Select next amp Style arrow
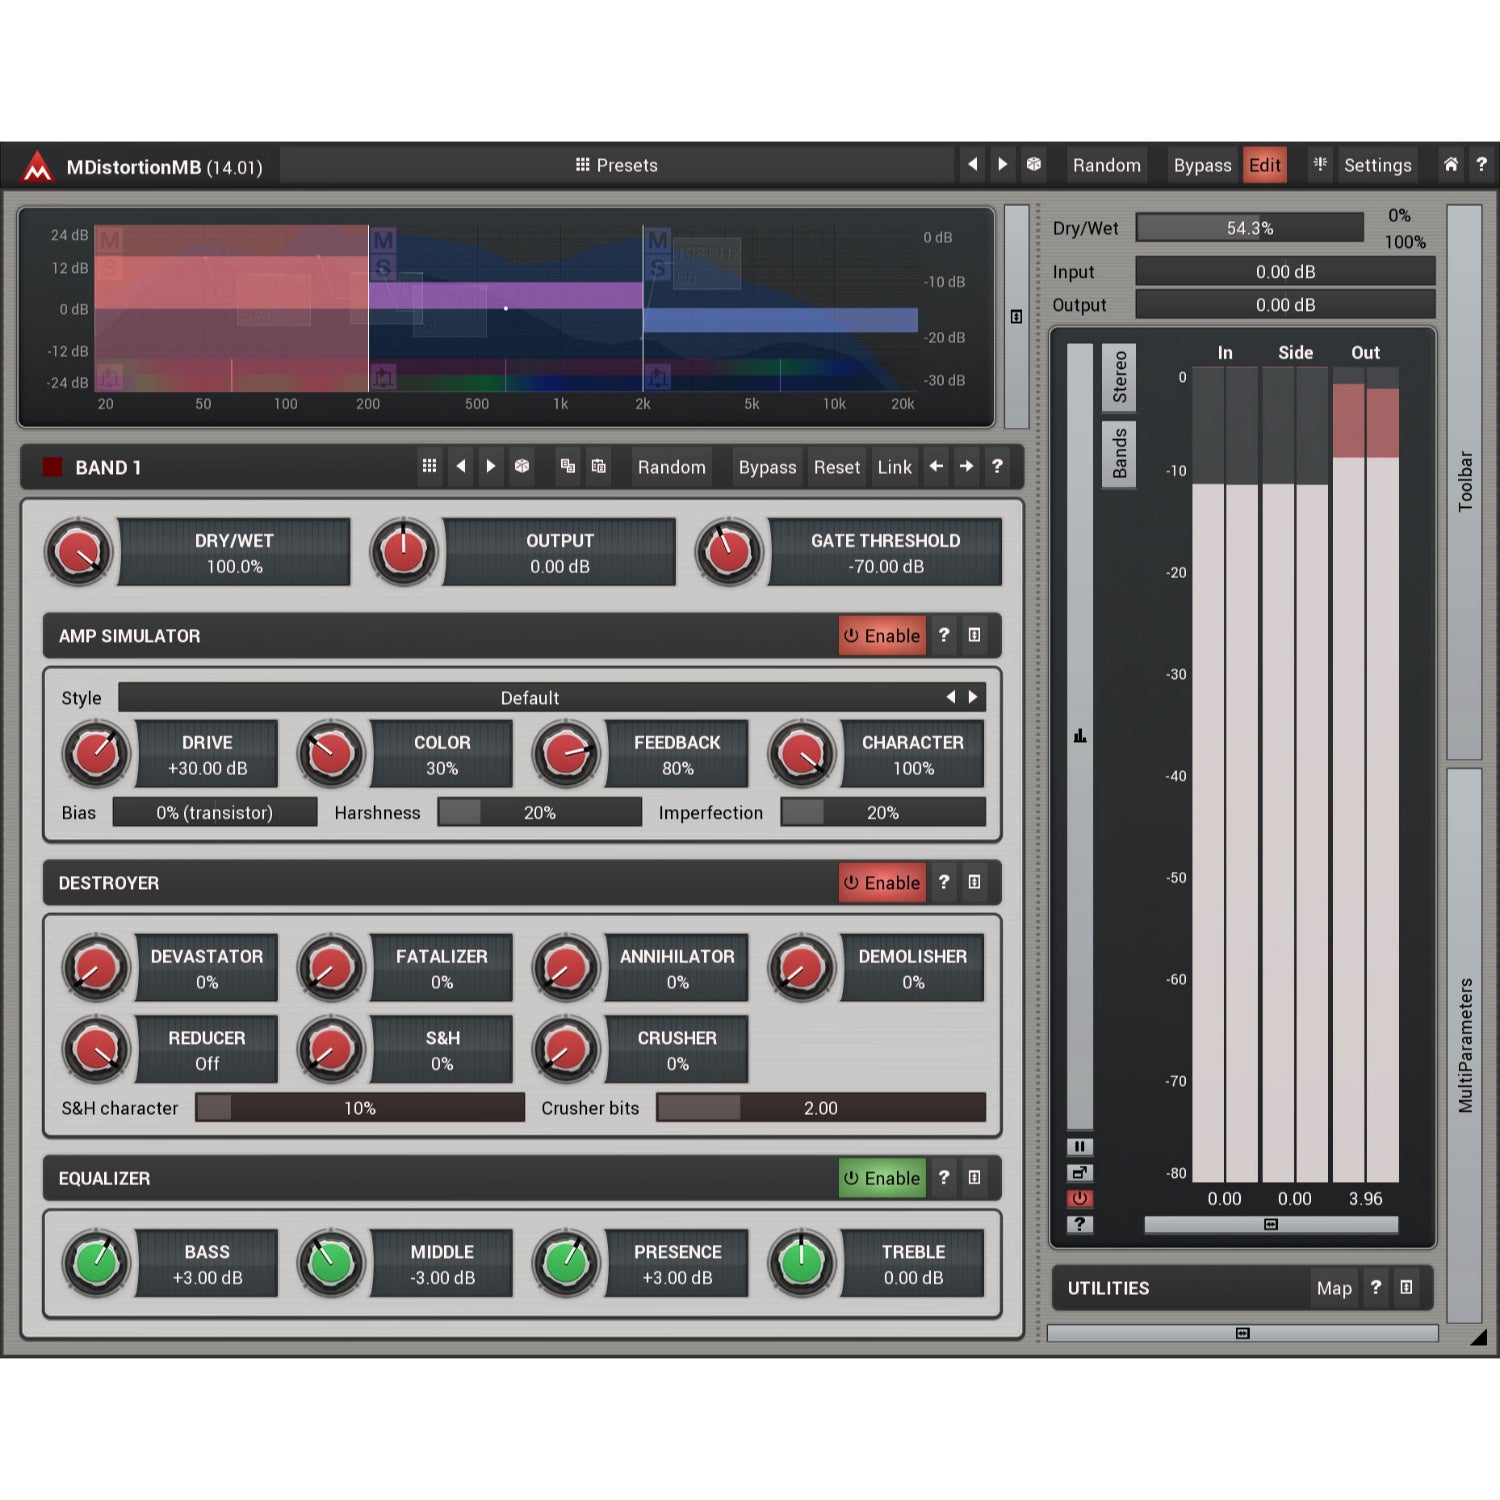1500x1500 pixels. pos(972,697)
